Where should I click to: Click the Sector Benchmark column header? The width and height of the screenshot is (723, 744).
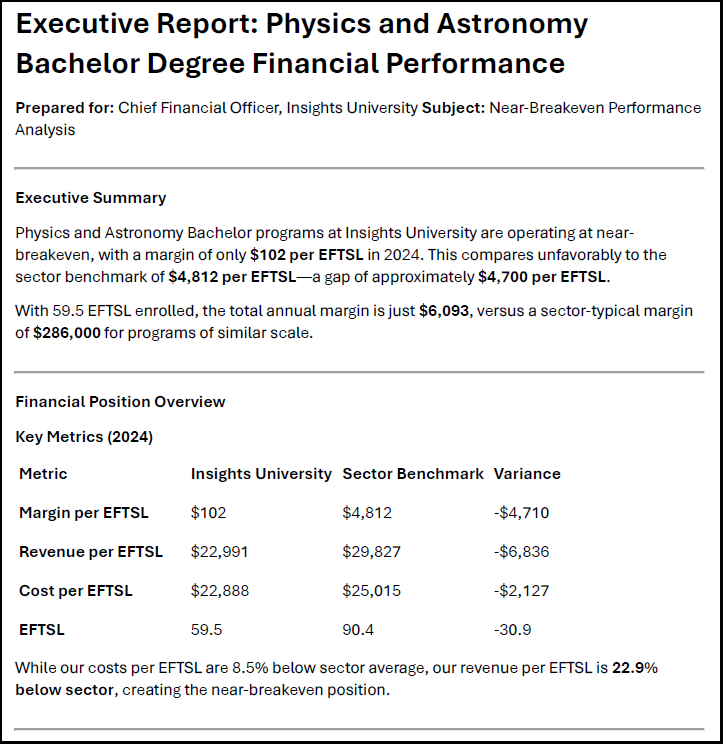413,474
